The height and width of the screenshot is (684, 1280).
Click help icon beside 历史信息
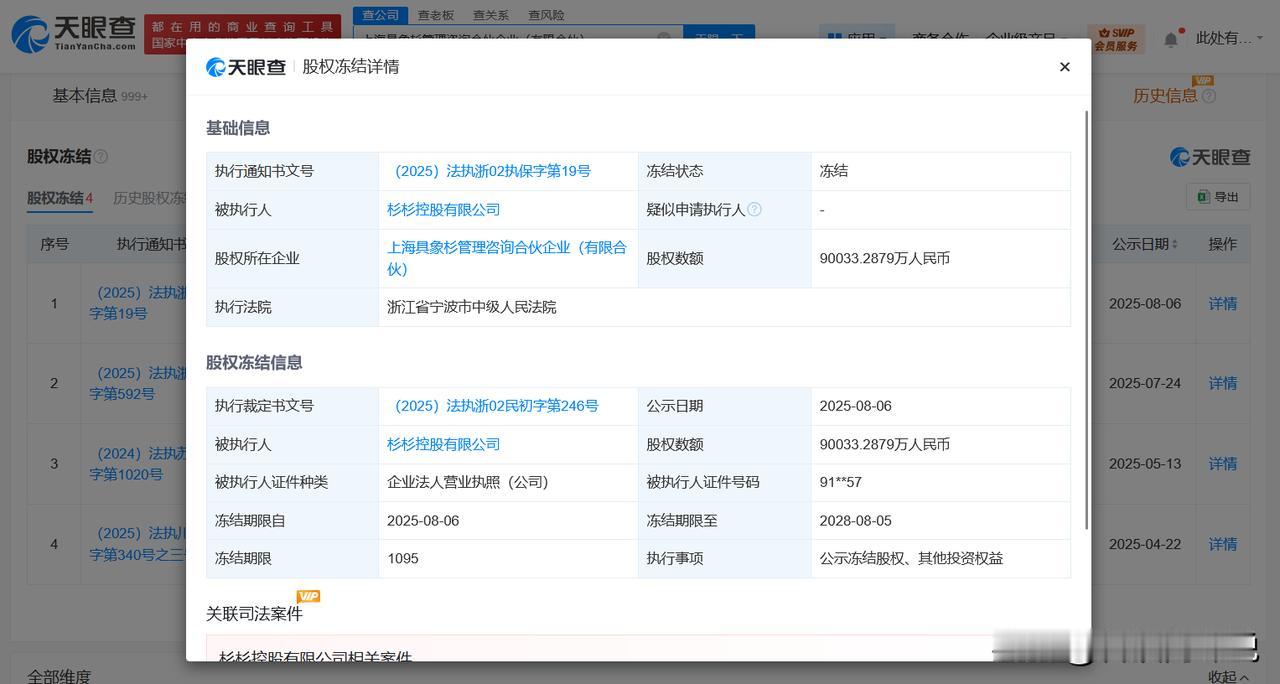coord(1209,96)
